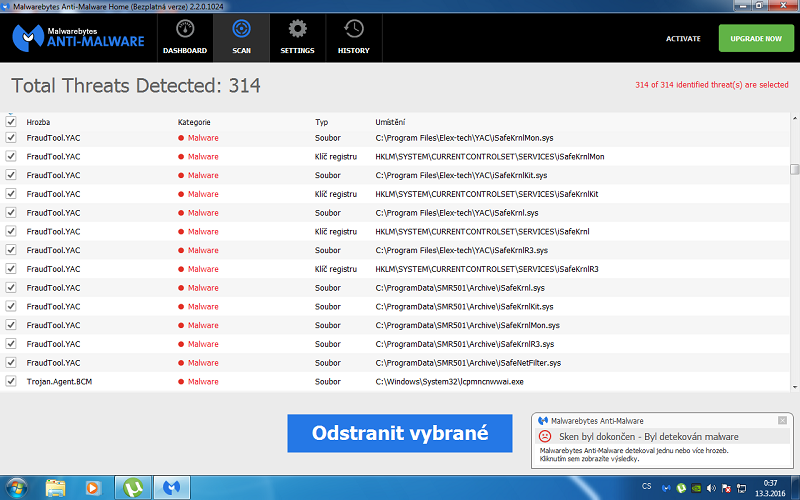Open uTorrent from the taskbar
The width and height of the screenshot is (800, 500).
click(x=132, y=488)
